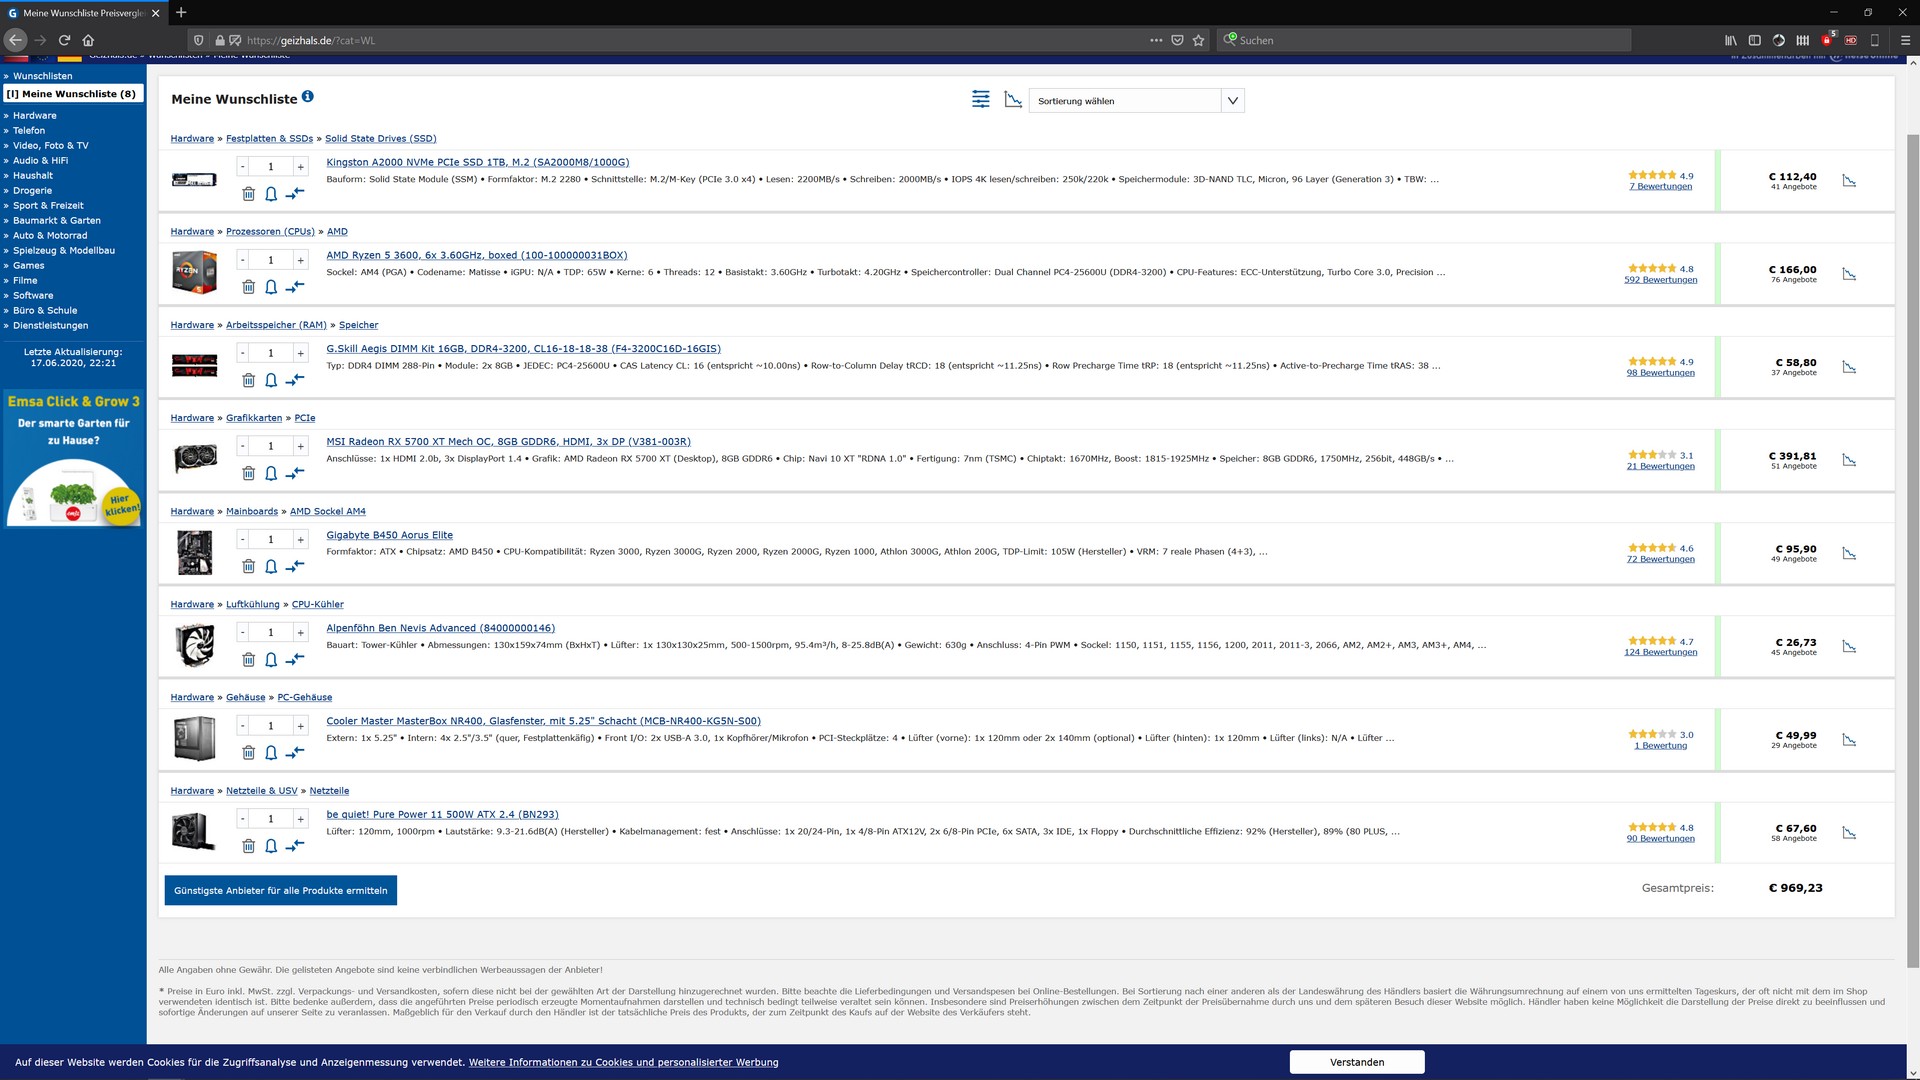The height and width of the screenshot is (1080, 1920).
Task: Open price history chart for MSI Radeon RX 5700 XT
Action: click(1849, 461)
